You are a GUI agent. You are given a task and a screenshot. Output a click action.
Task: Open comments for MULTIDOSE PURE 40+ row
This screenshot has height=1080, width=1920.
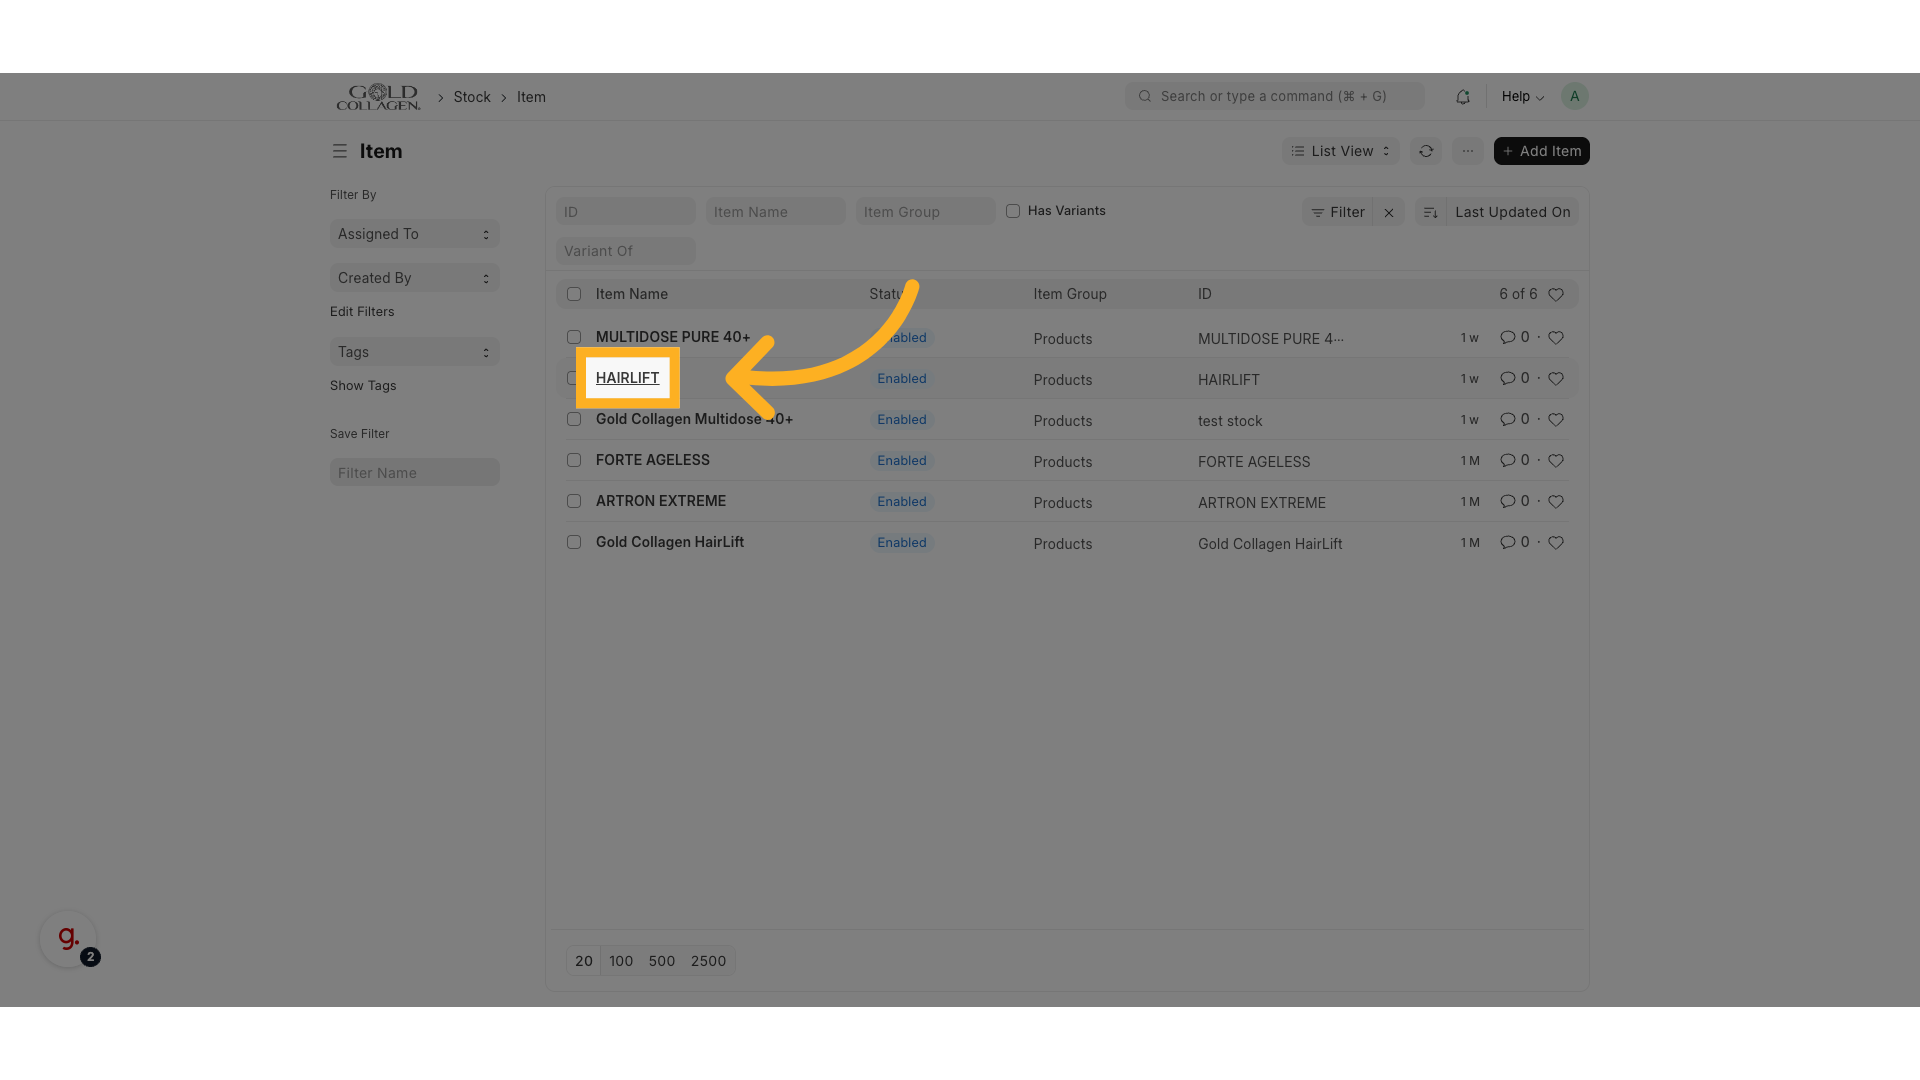click(x=1514, y=337)
